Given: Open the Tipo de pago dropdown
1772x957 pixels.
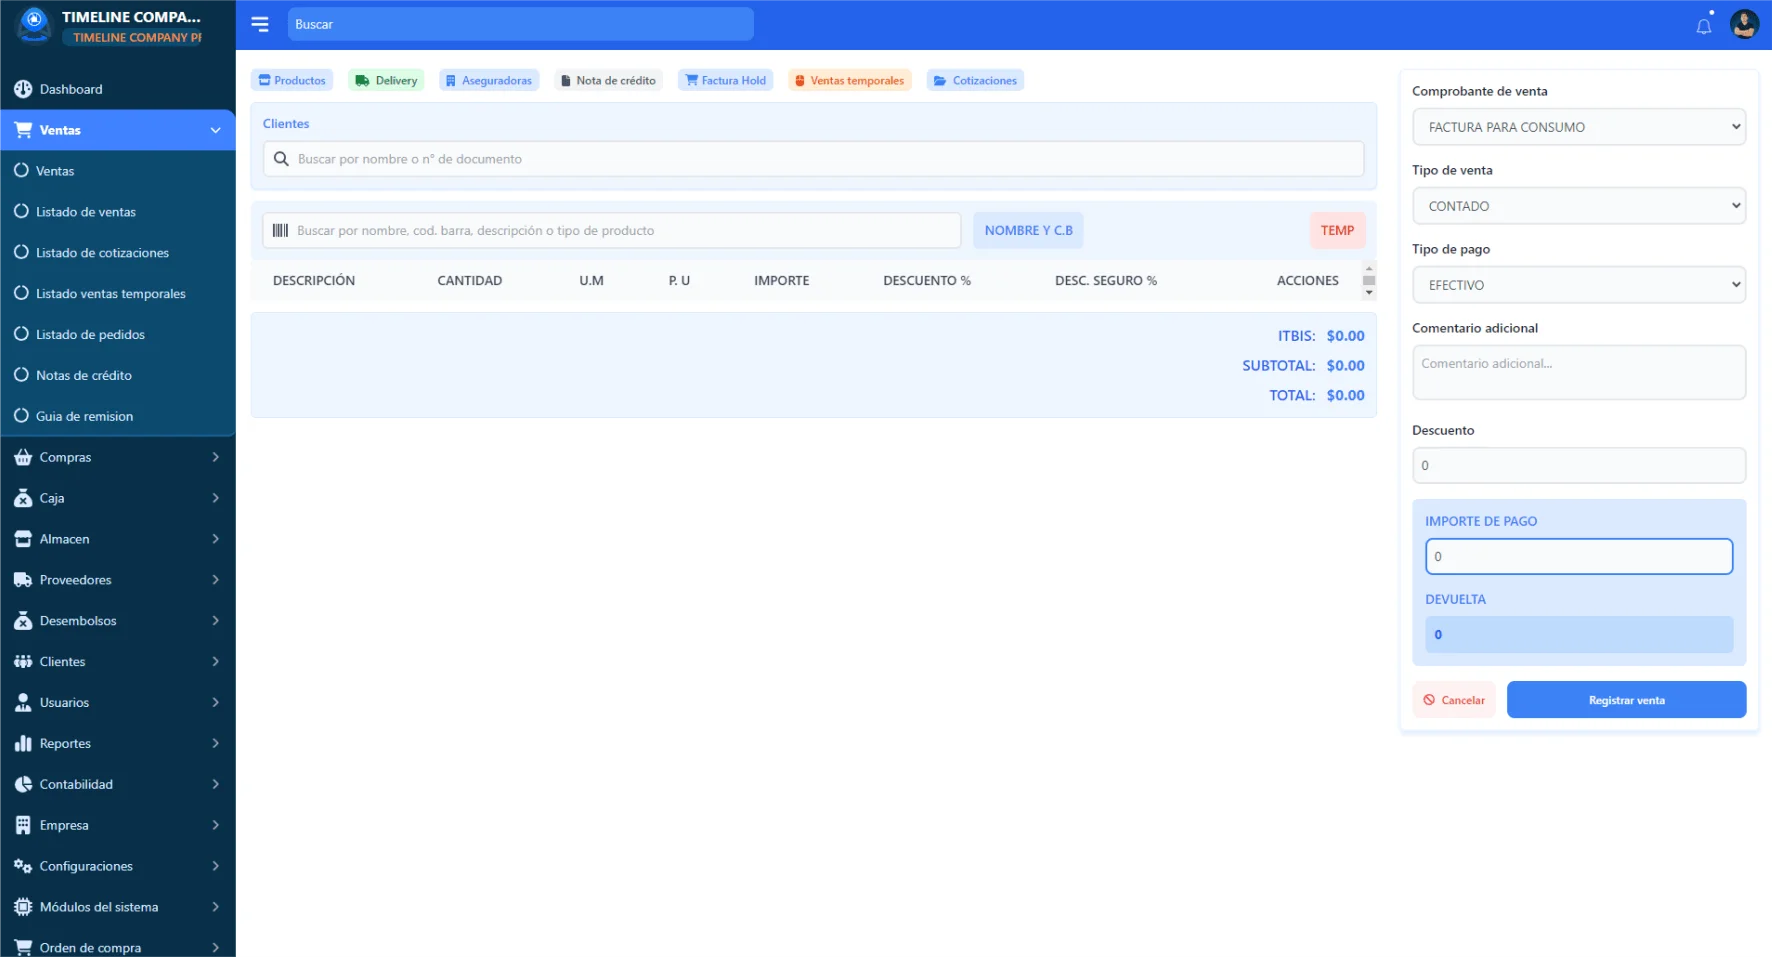Looking at the screenshot, I should (1579, 285).
